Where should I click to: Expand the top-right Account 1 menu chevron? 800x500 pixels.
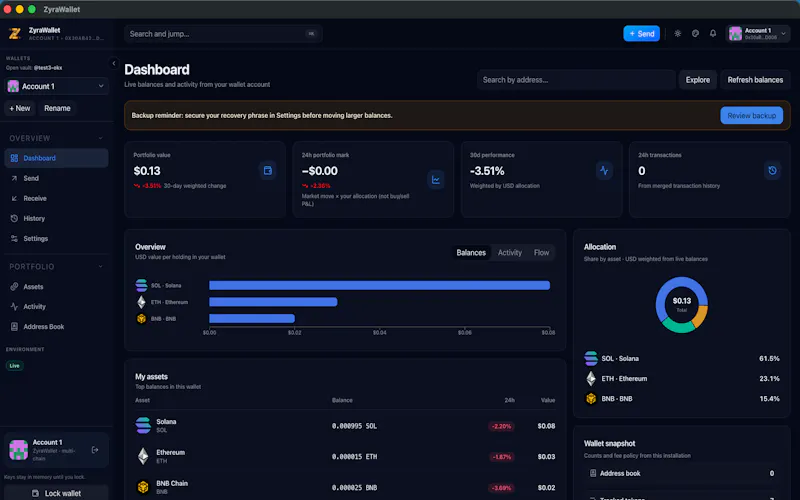pos(783,34)
